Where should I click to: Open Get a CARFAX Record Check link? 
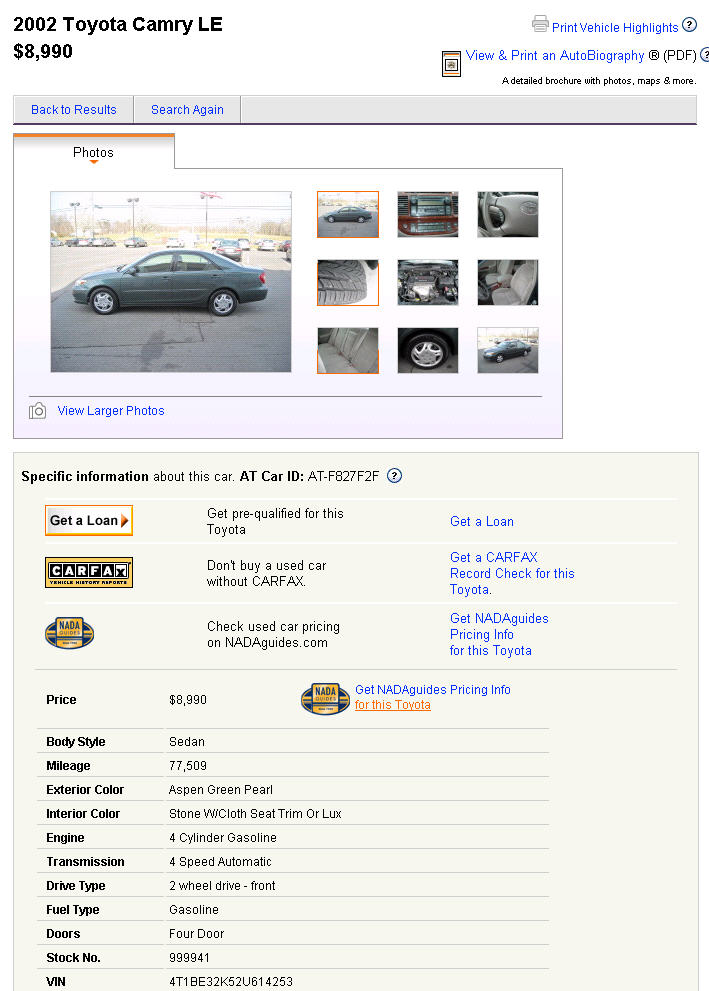click(x=512, y=573)
